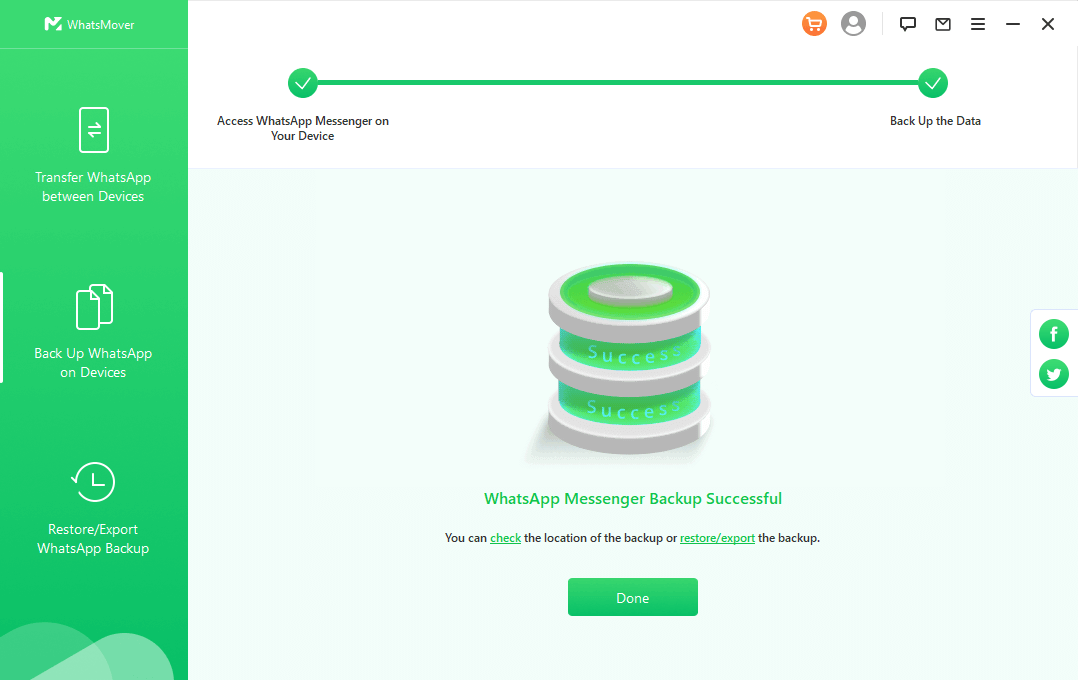Viewport: 1078px width, 680px height.
Task: Open the feedback chat bubble icon
Action: pyautogui.click(x=908, y=24)
